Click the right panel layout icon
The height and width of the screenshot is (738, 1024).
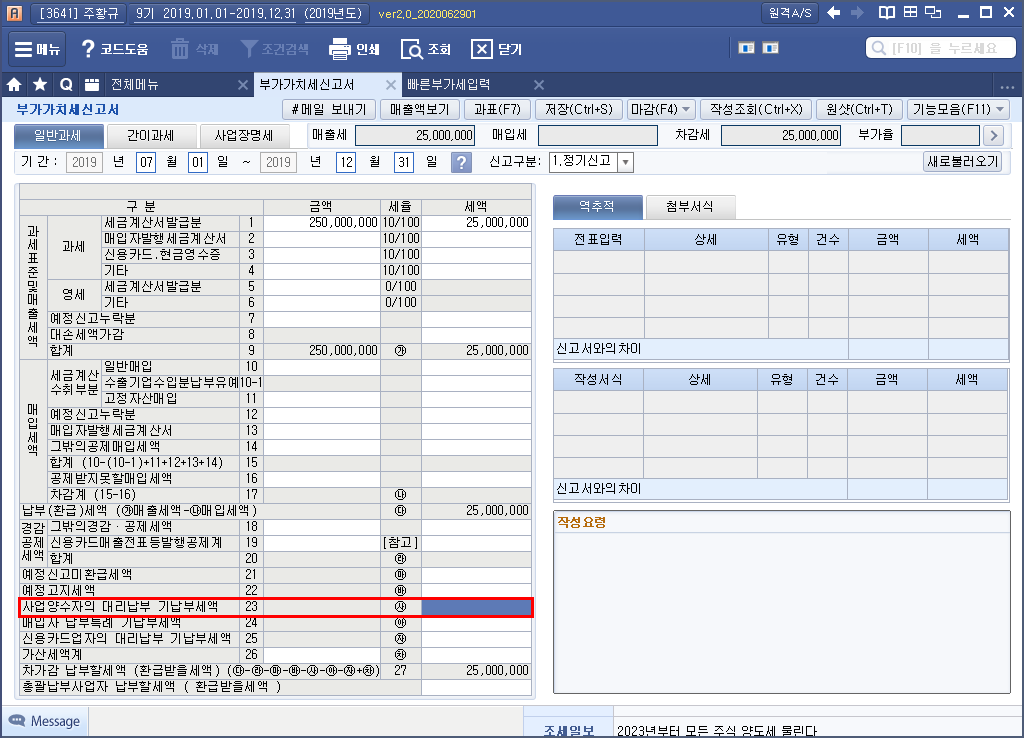[x=771, y=48]
